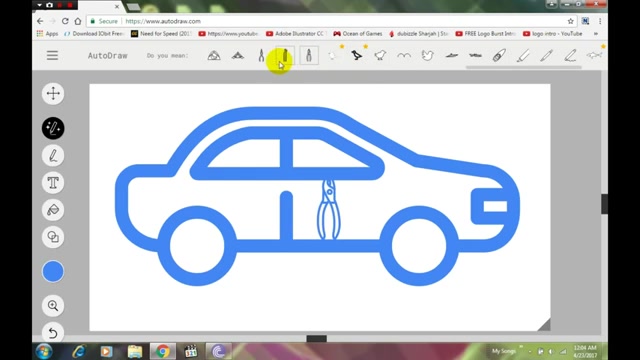640x360 pixels.
Task: Choose the second triangle suggestion
Action: tap(238, 56)
